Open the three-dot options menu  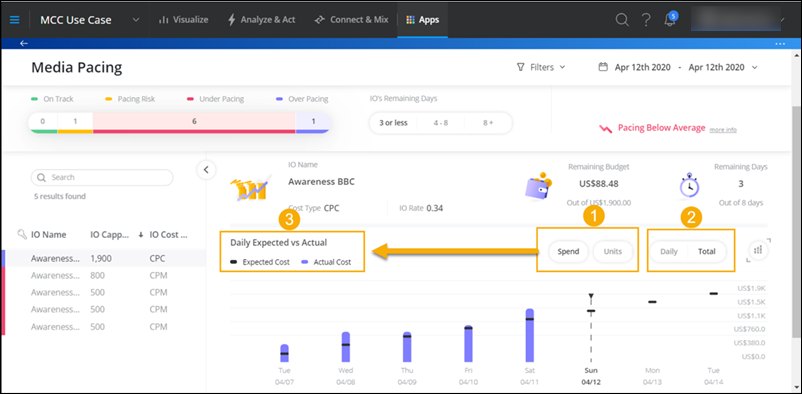779,43
